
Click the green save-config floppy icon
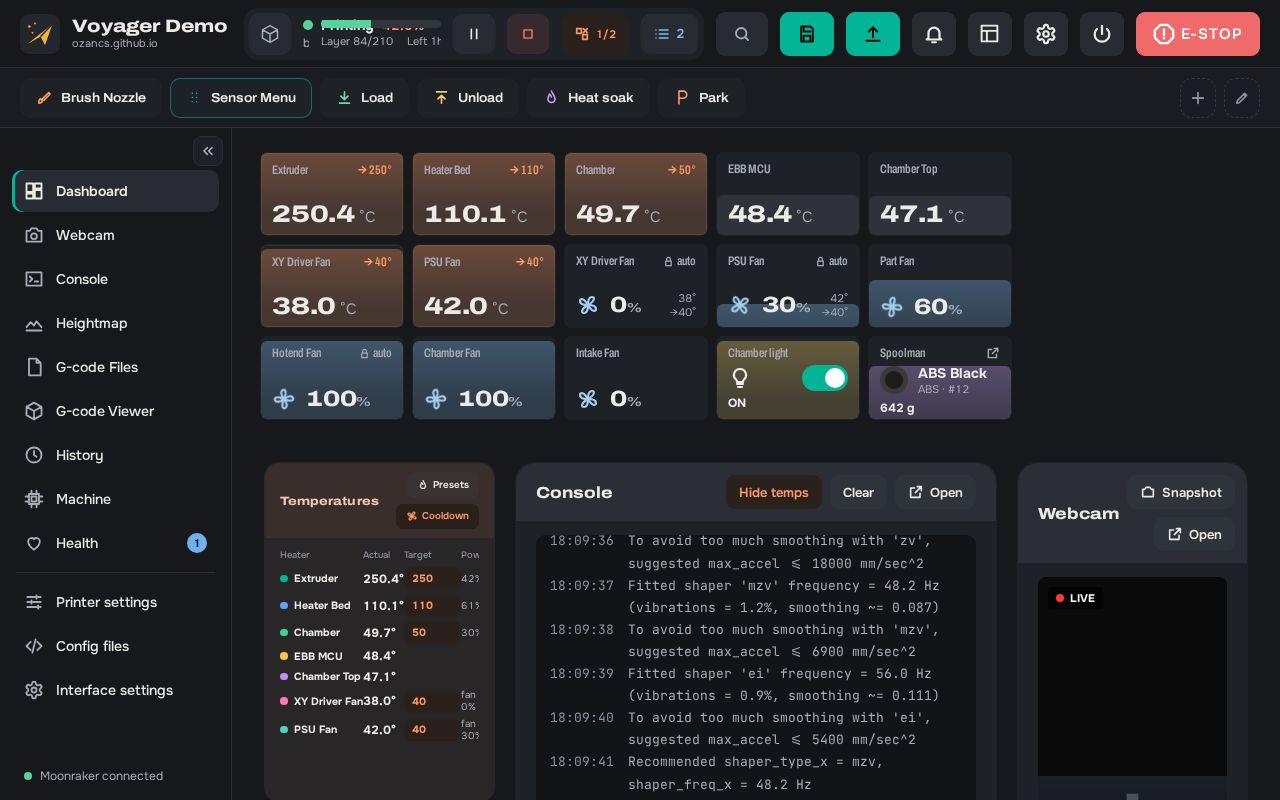tap(807, 34)
